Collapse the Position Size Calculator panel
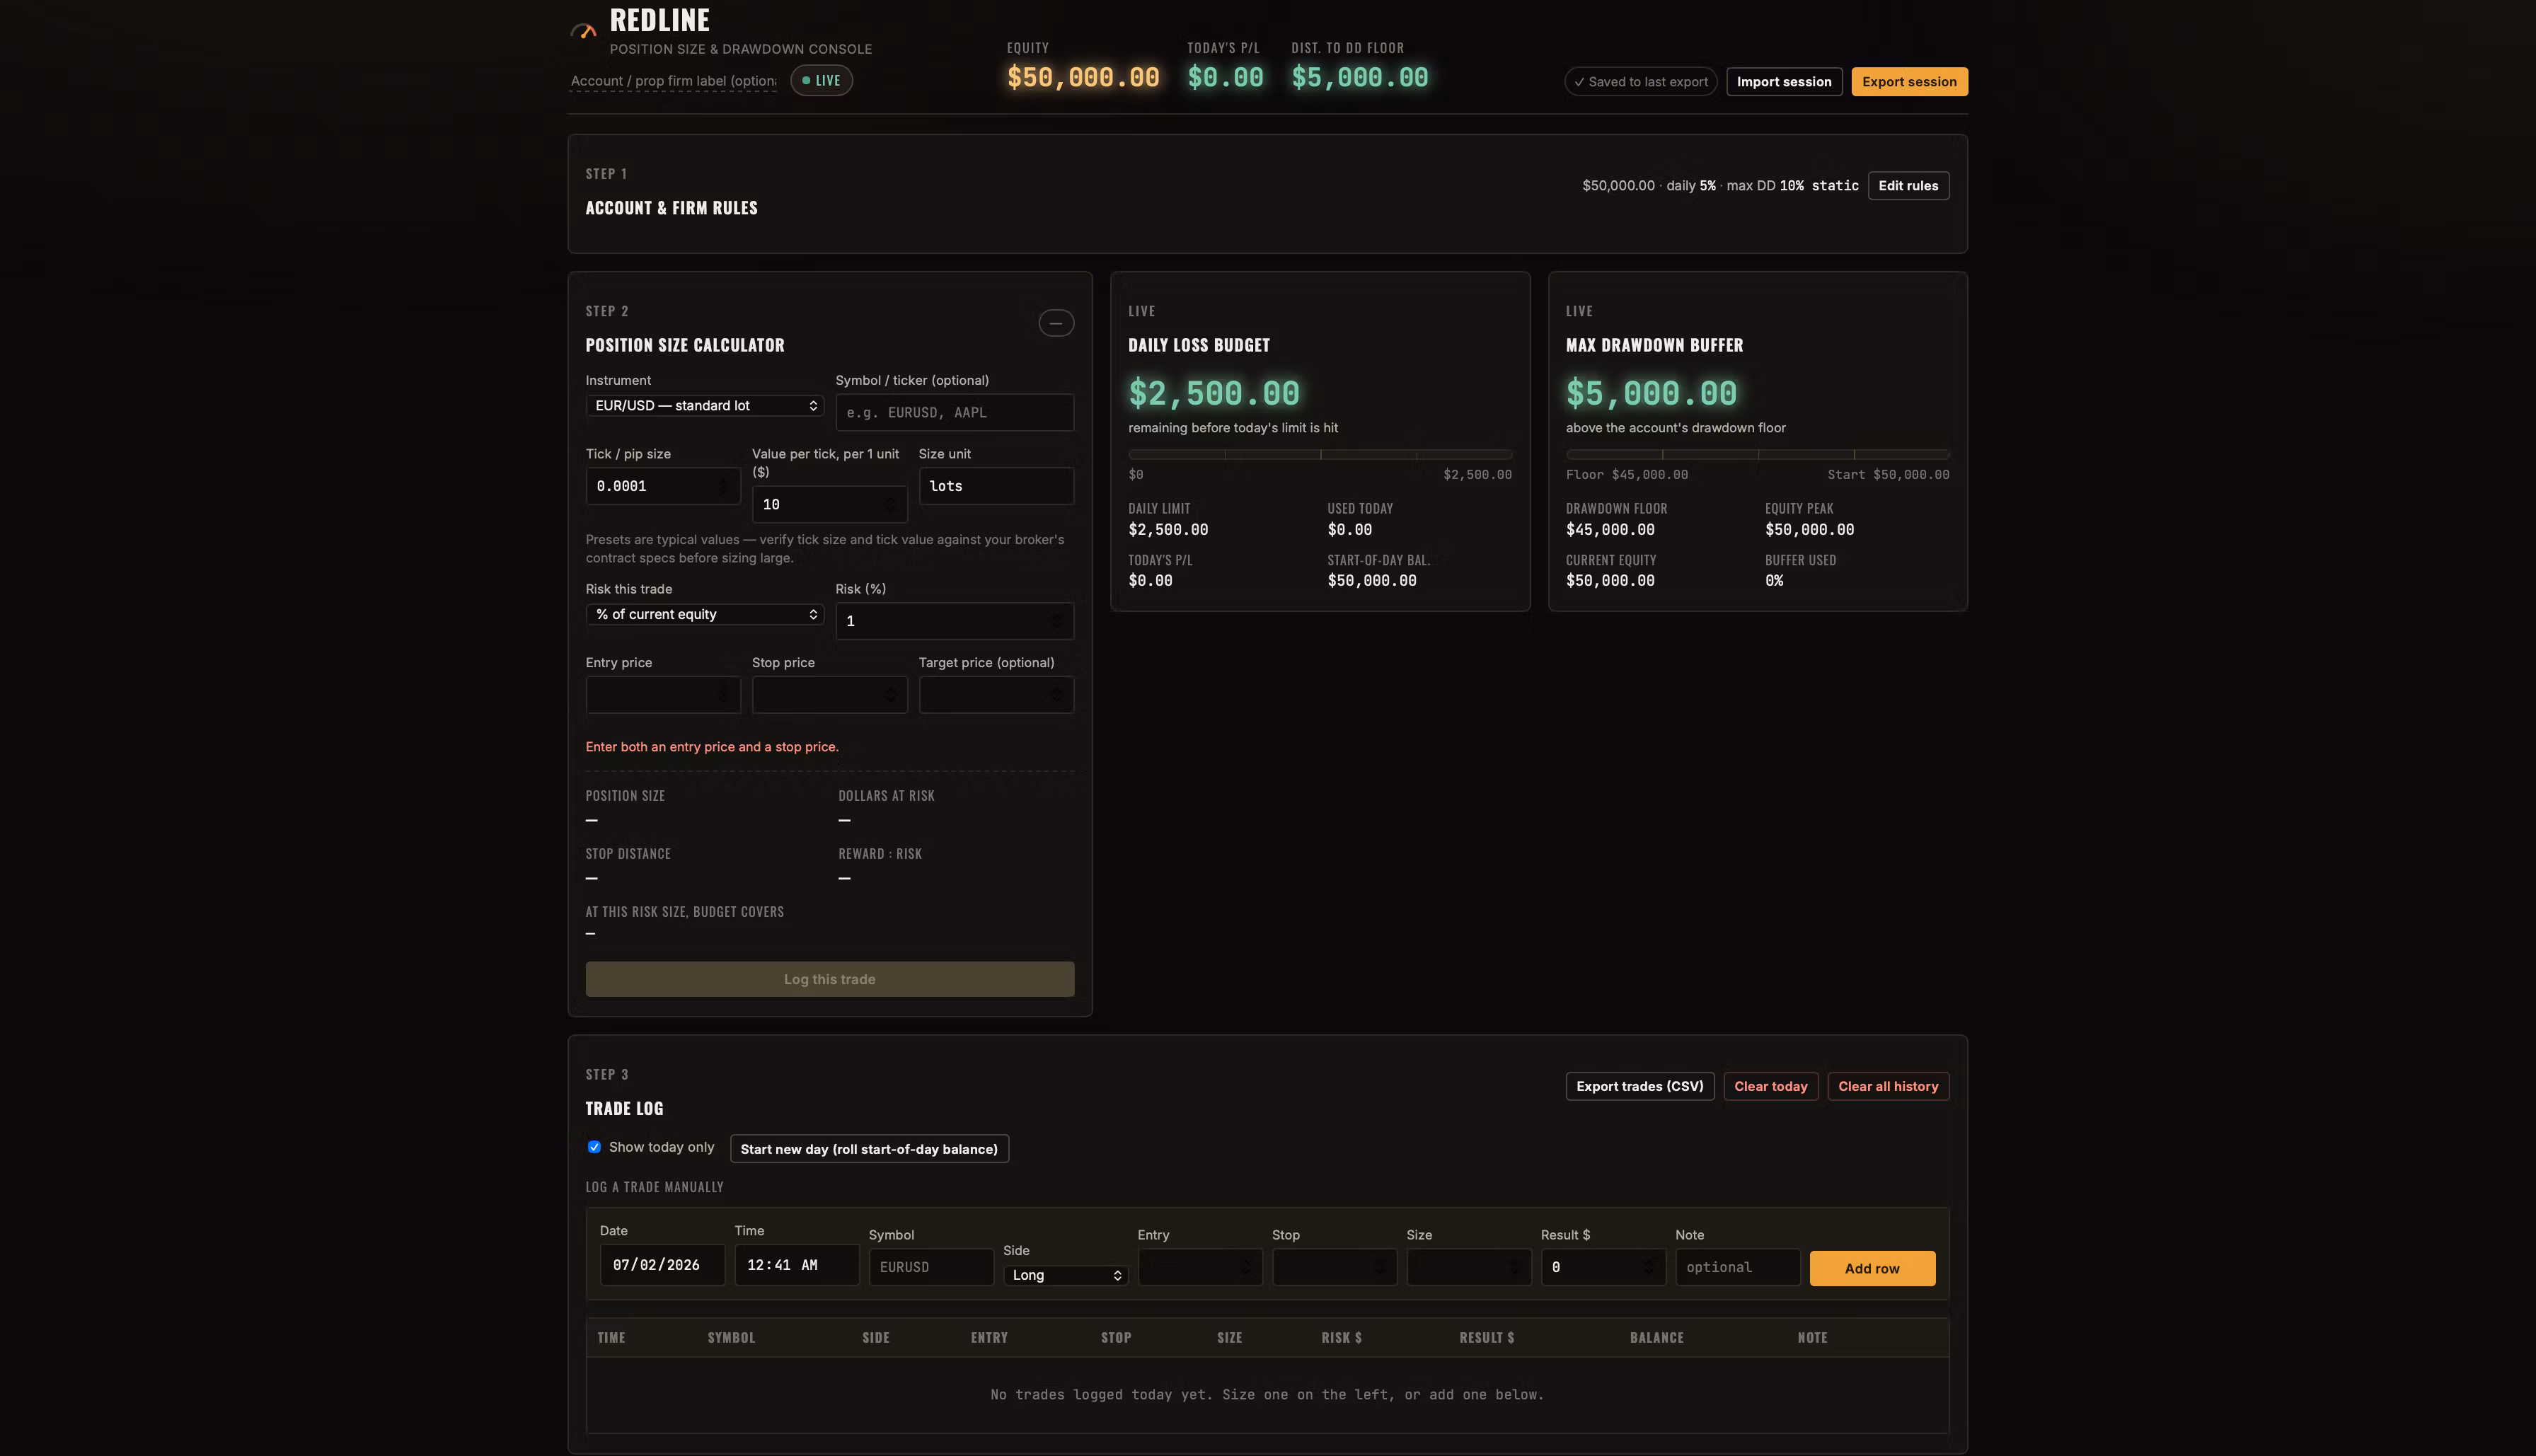Viewport: 2536px width, 1456px height. 1056,323
